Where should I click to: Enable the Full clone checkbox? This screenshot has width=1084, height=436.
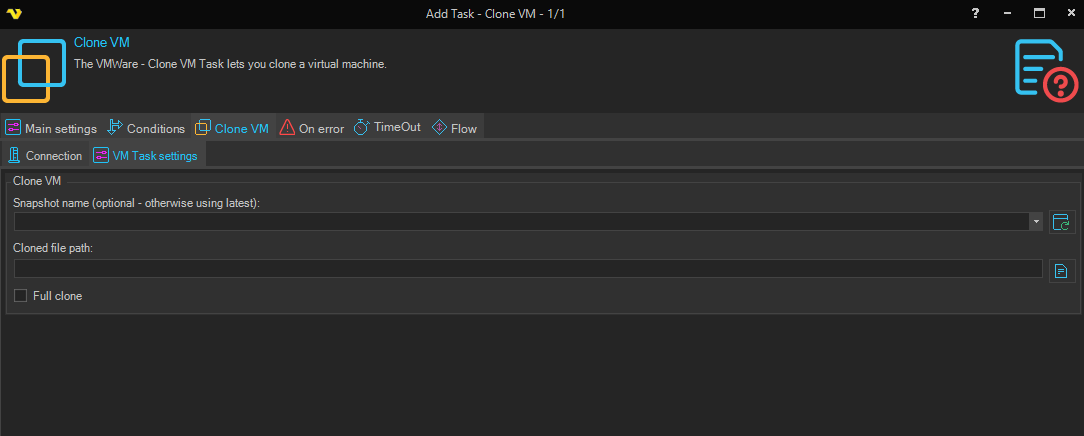[21, 296]
